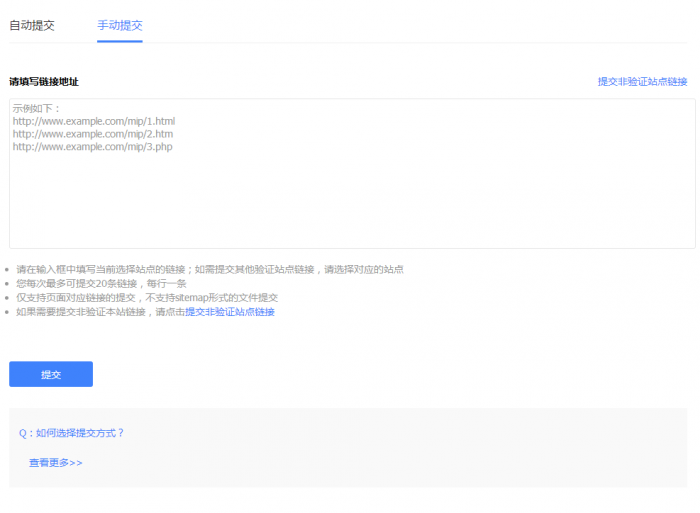The image size is (700, 513).
Task: Click the example URL ending in 2.htm
Action: click(92, 134)
